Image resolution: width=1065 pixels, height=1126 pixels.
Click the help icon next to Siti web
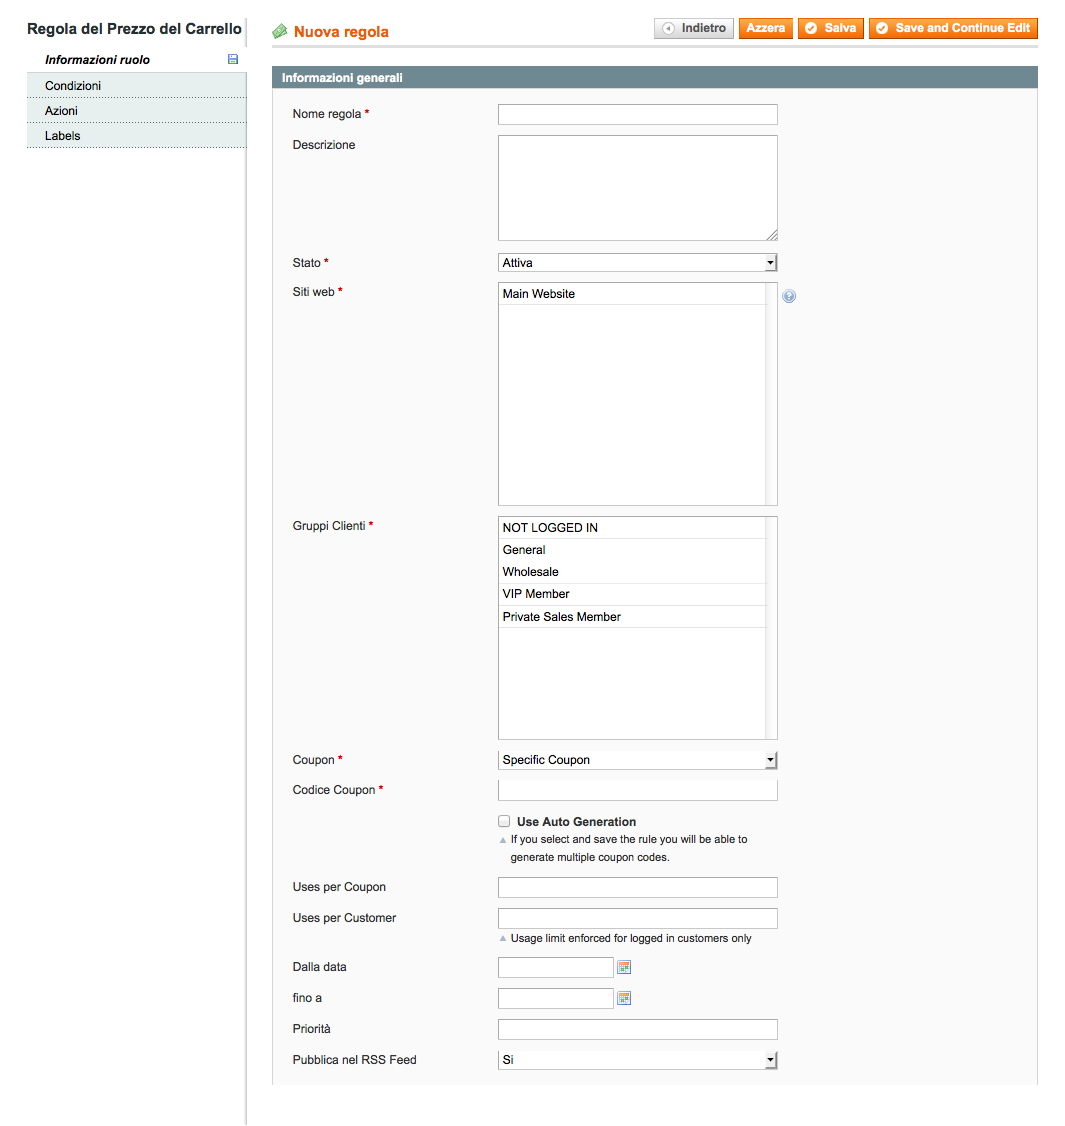pos(789,296)
